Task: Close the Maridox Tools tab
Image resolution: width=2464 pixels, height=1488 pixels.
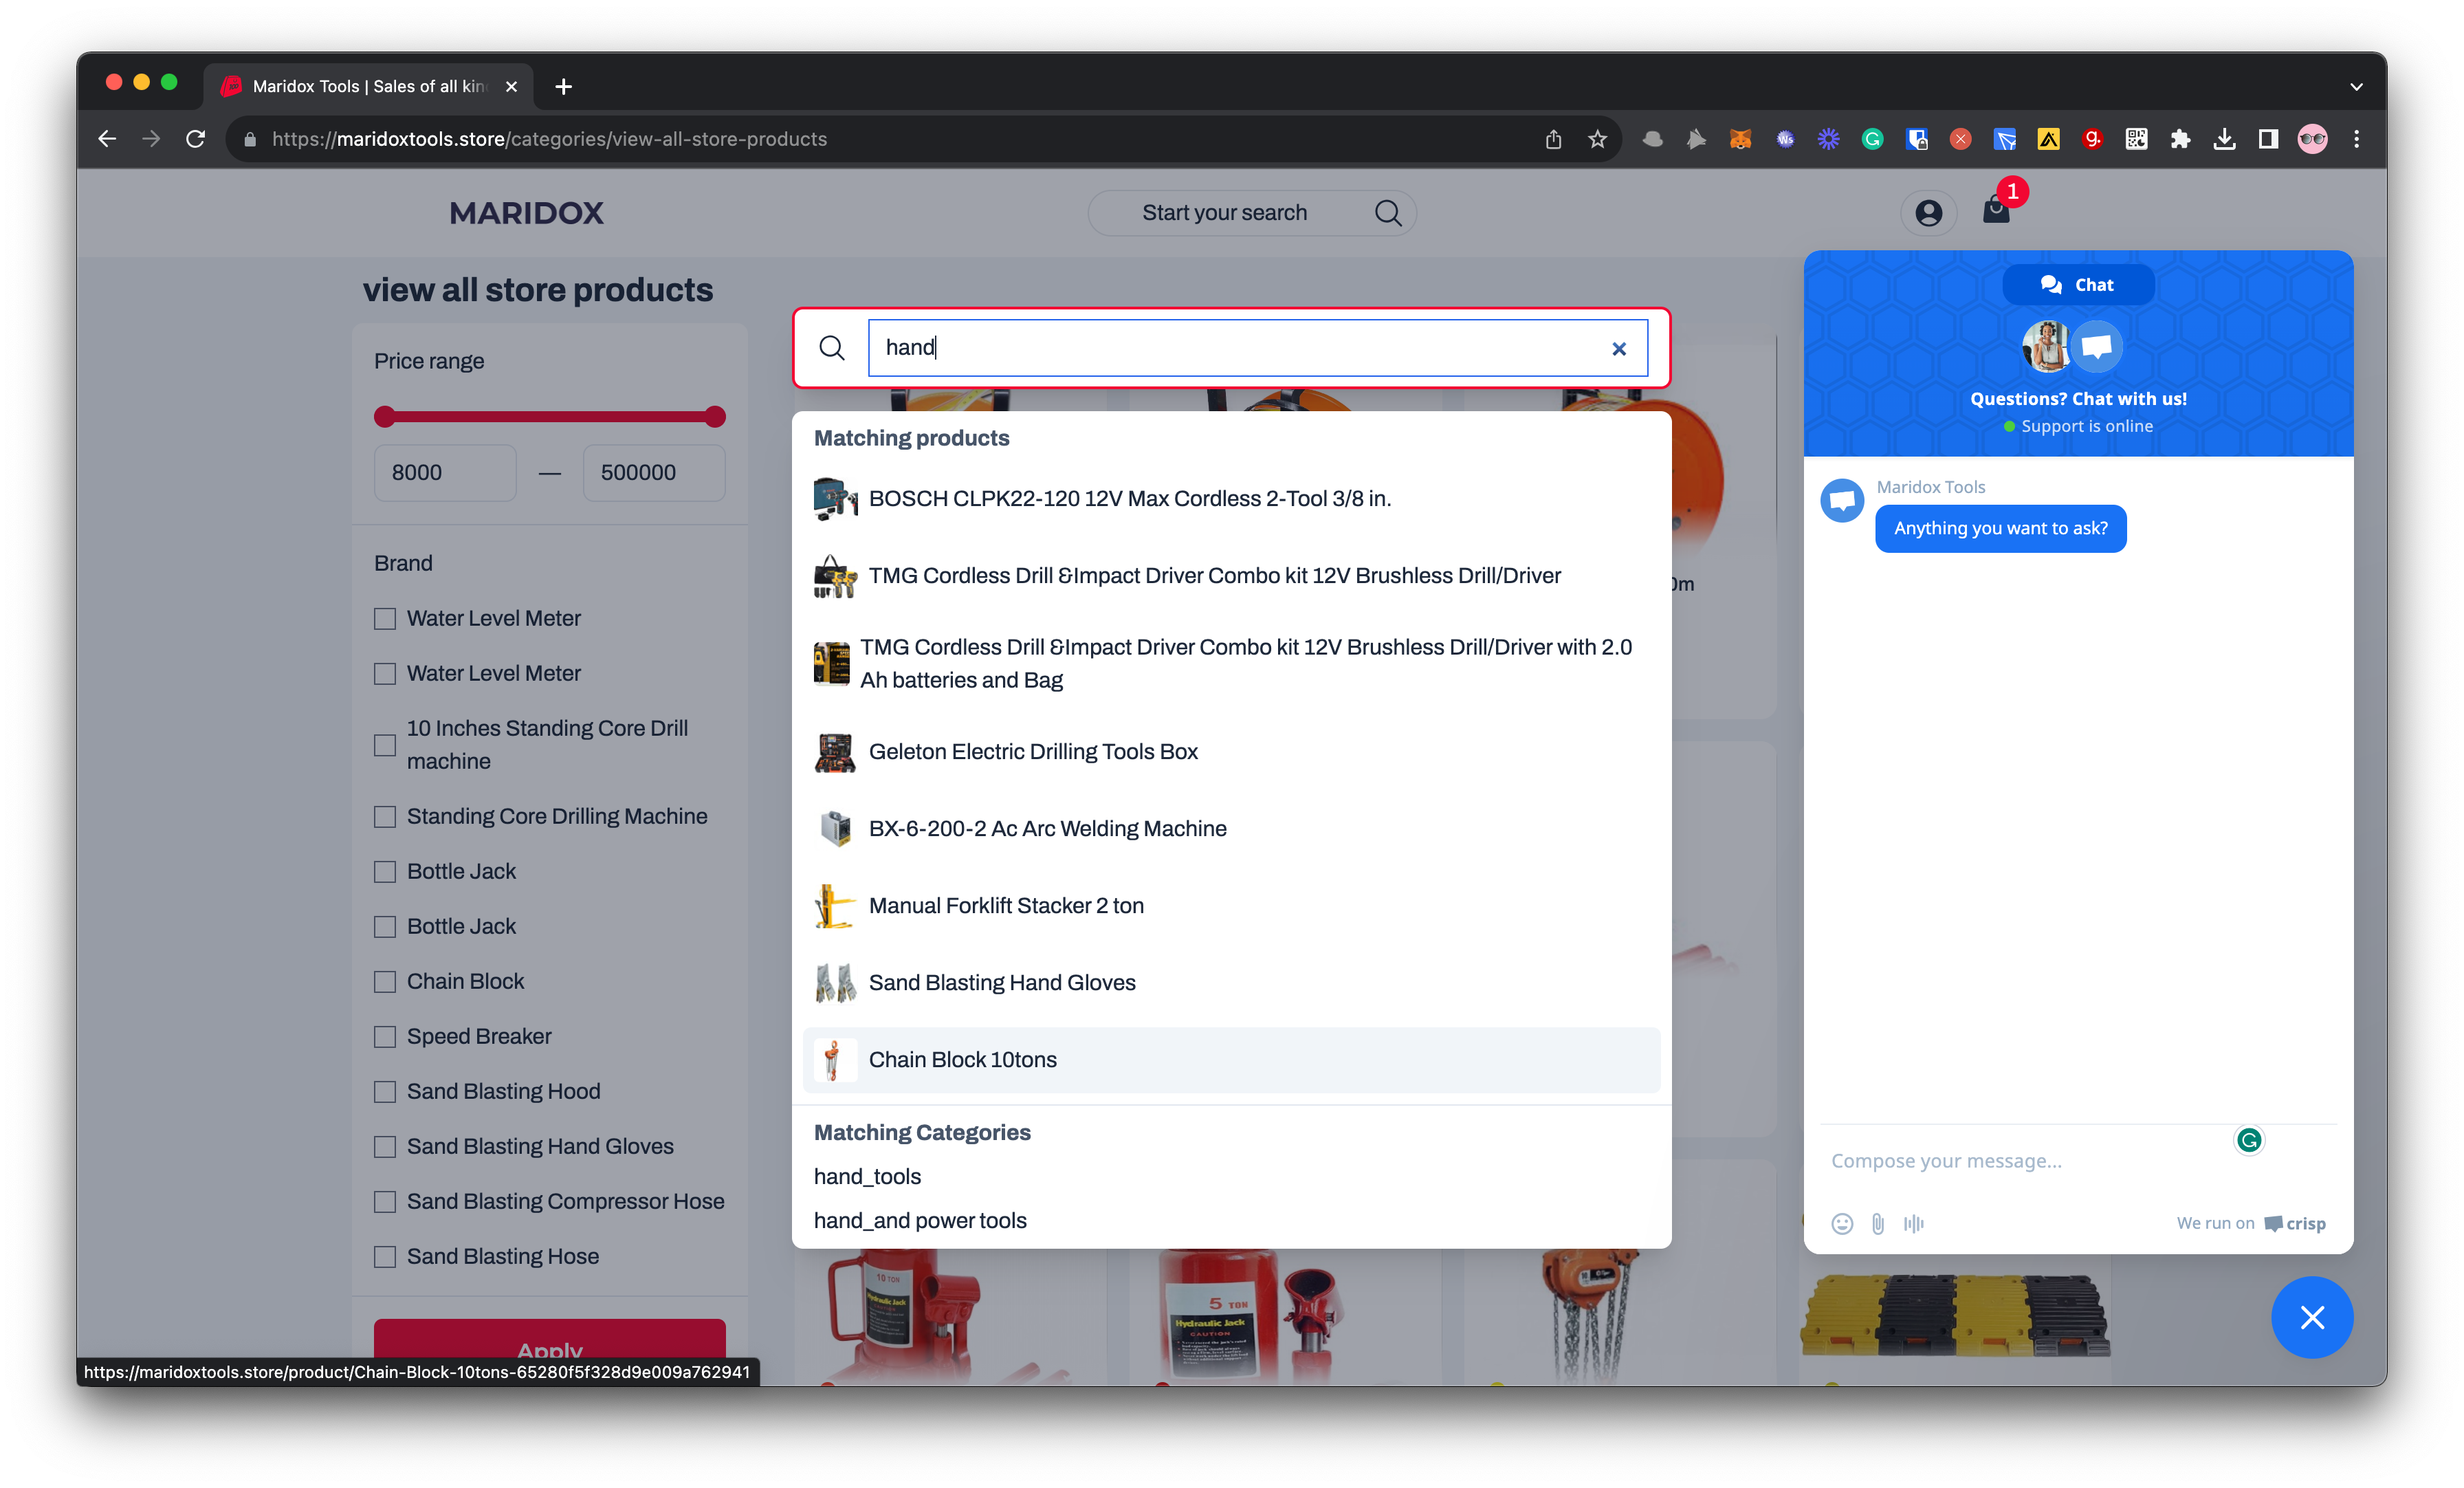Action: click(x=511, y=87)
